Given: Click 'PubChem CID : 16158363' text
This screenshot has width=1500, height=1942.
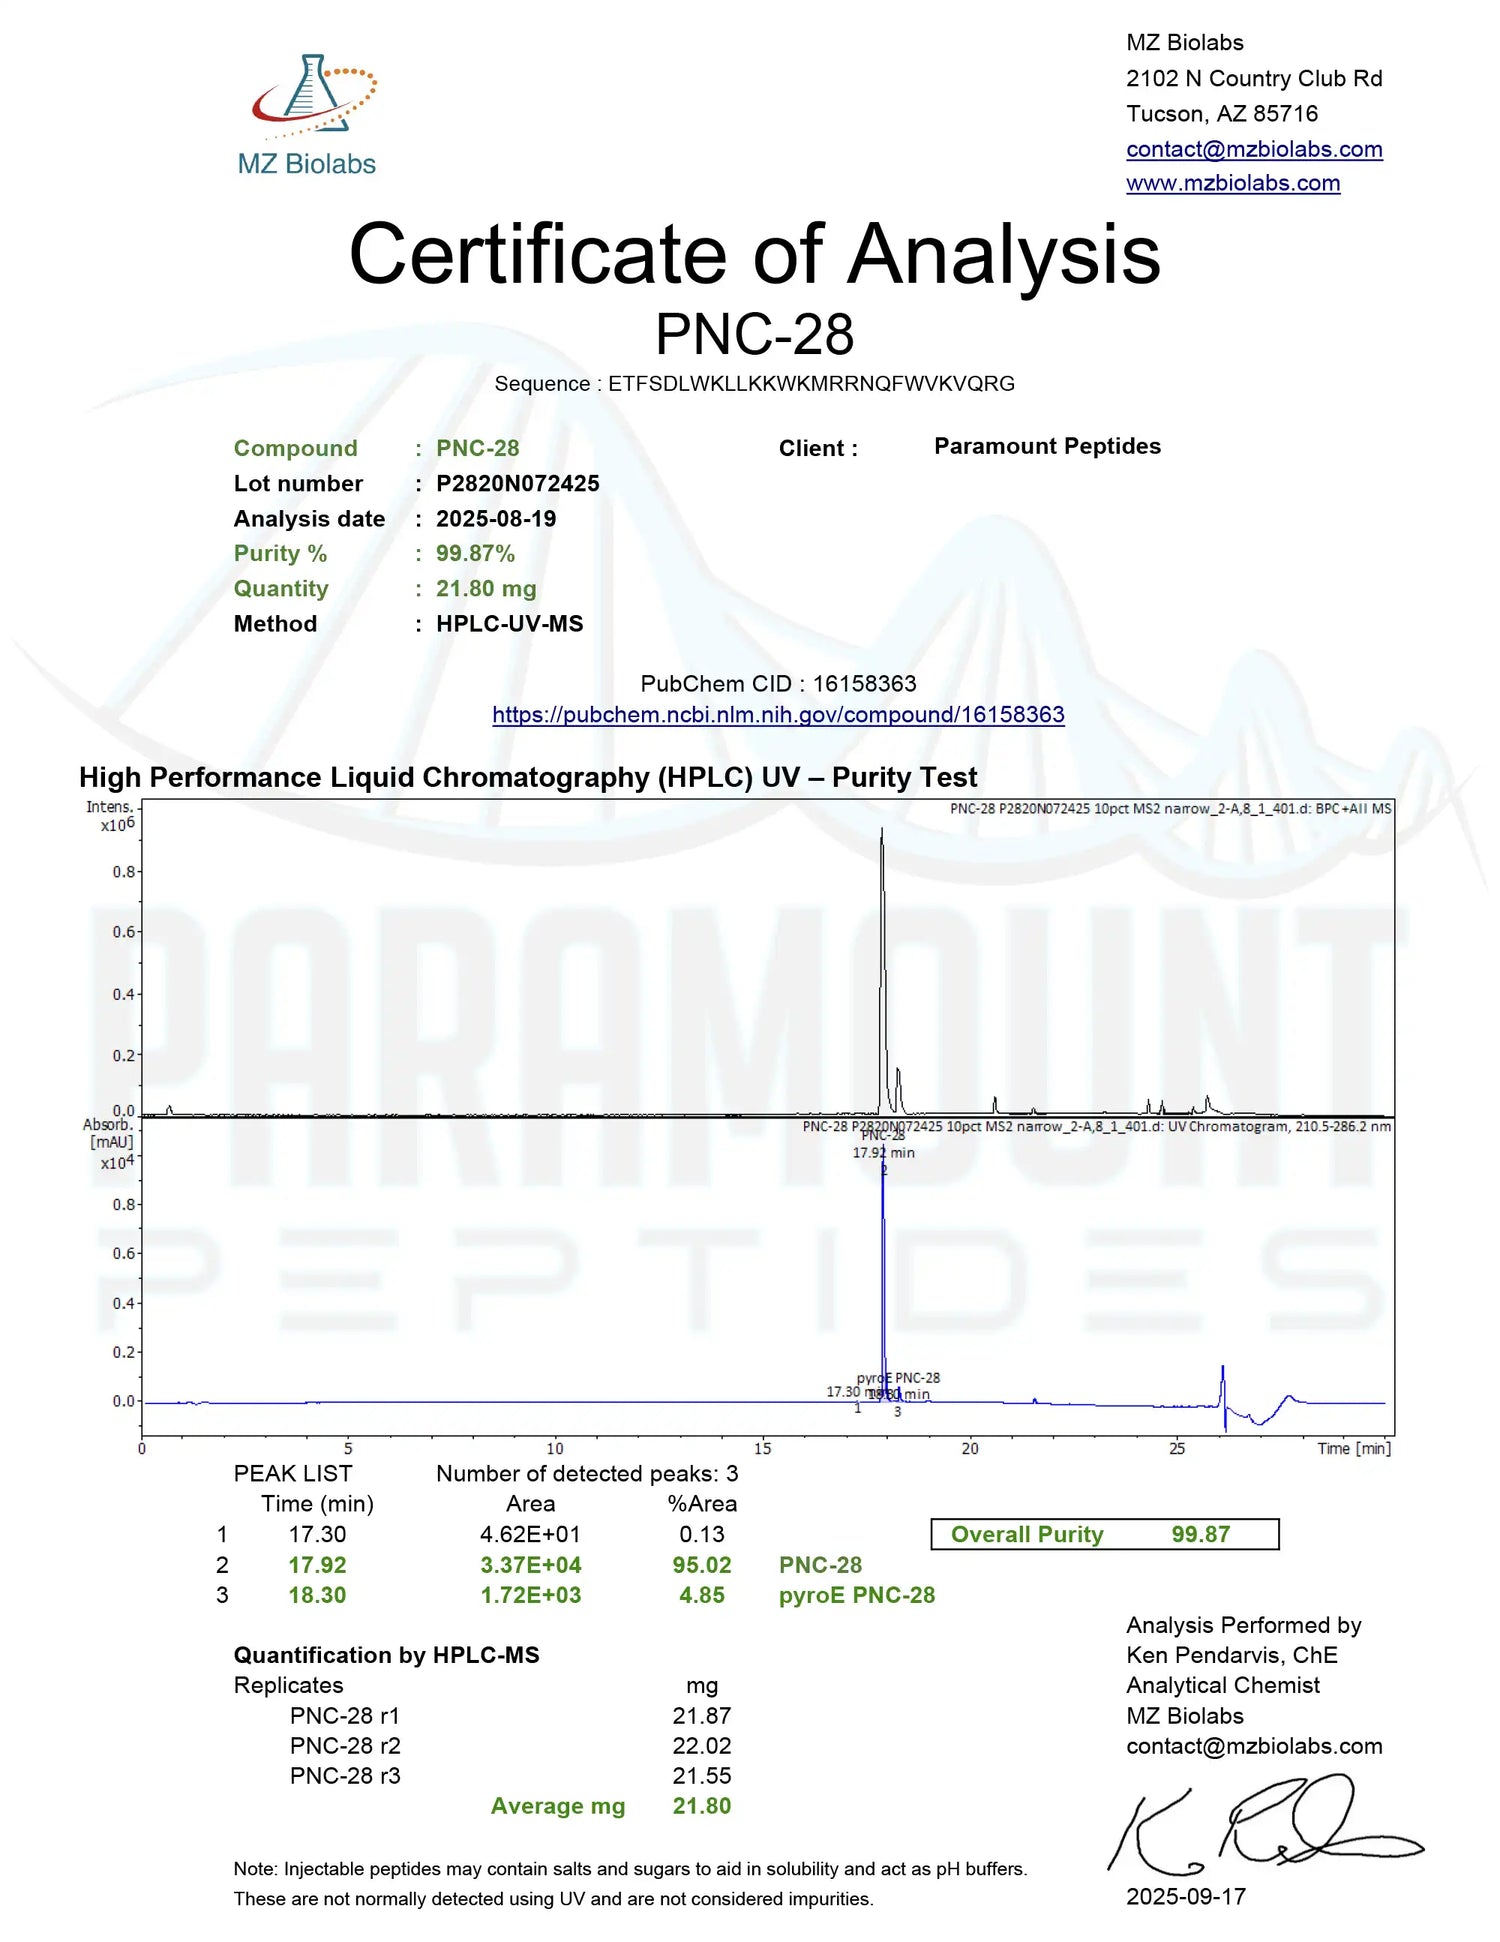Looking at the screenshot, I should [x=778, y=684].
